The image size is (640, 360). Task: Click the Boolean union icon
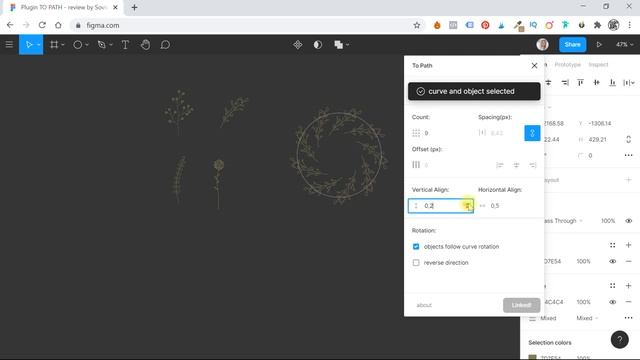[338, 44]
